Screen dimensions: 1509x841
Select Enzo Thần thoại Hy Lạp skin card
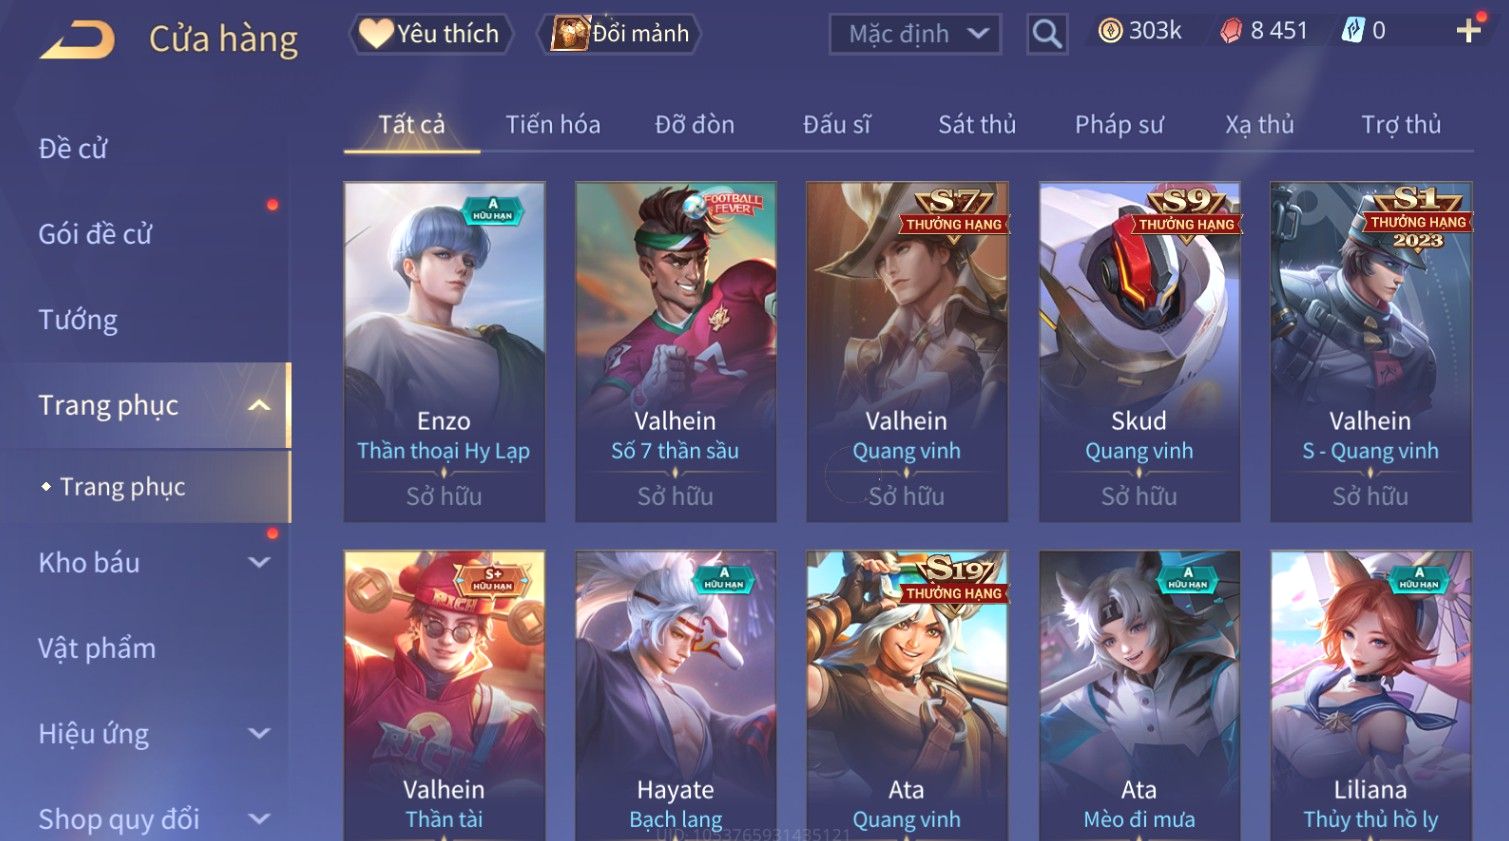[x=444, y=352]
